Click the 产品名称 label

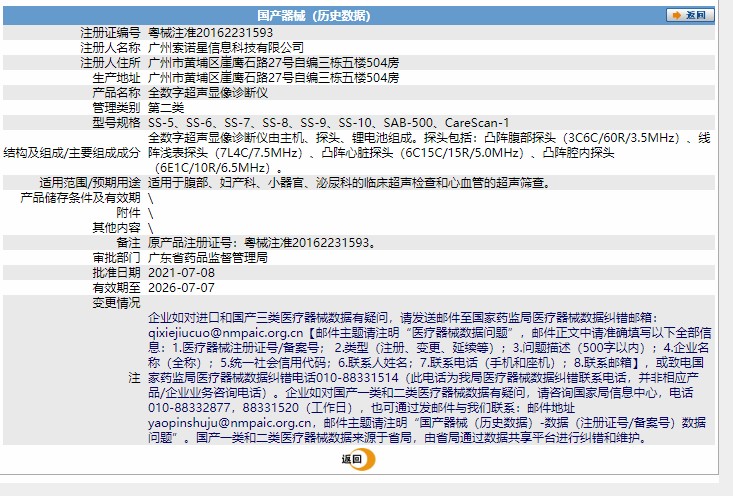[x=116, y=93]
